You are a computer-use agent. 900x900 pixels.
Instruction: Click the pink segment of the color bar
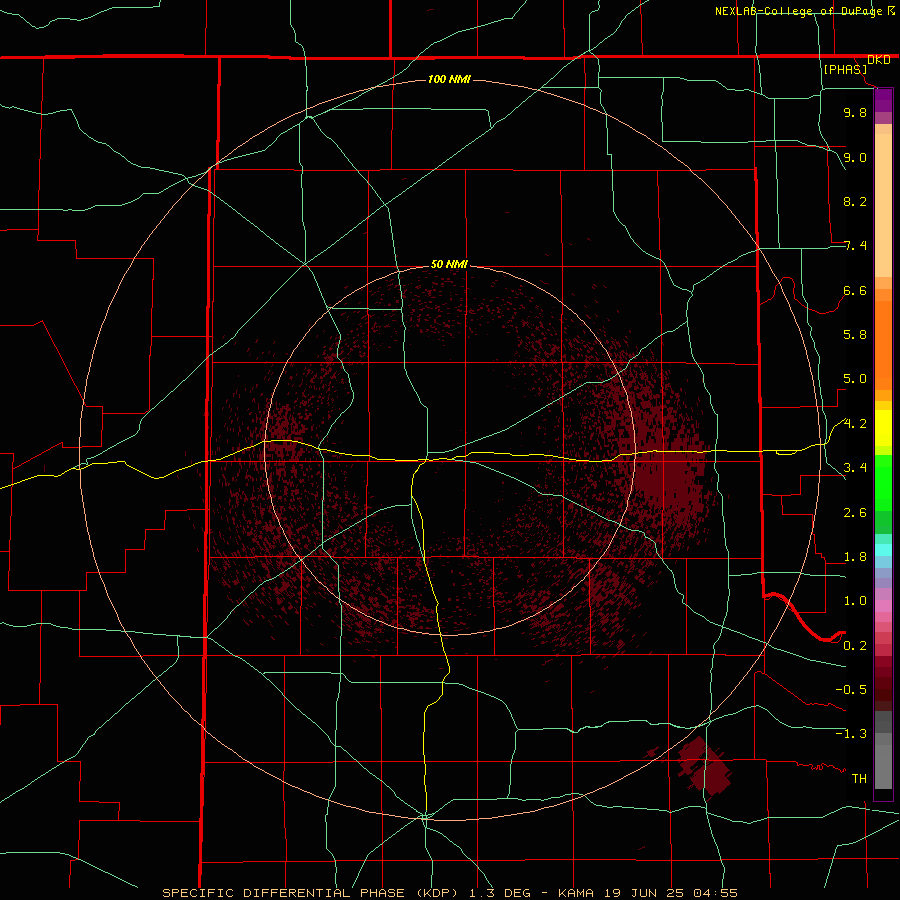click(x=883, y=606)
